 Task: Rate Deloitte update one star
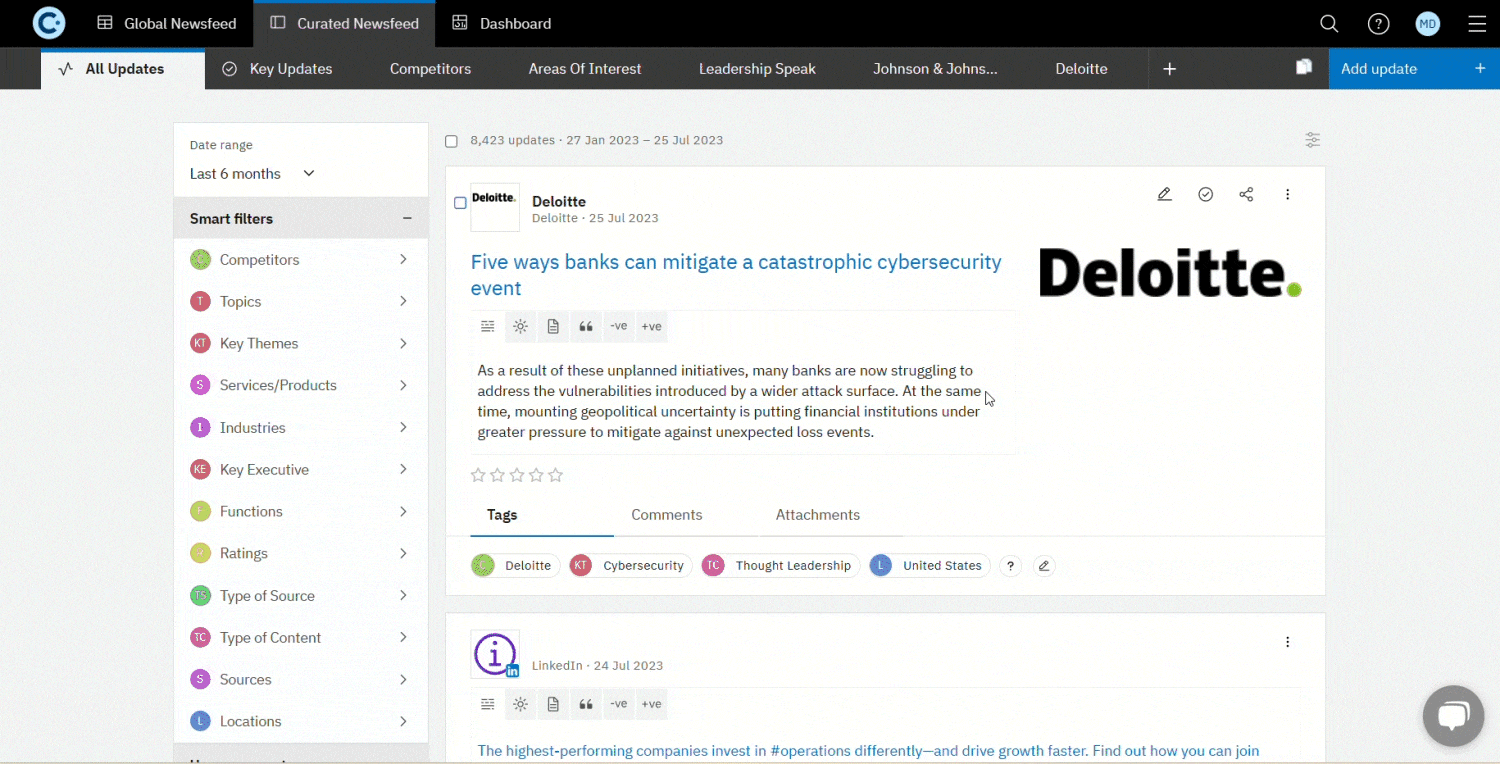[478, 475]
